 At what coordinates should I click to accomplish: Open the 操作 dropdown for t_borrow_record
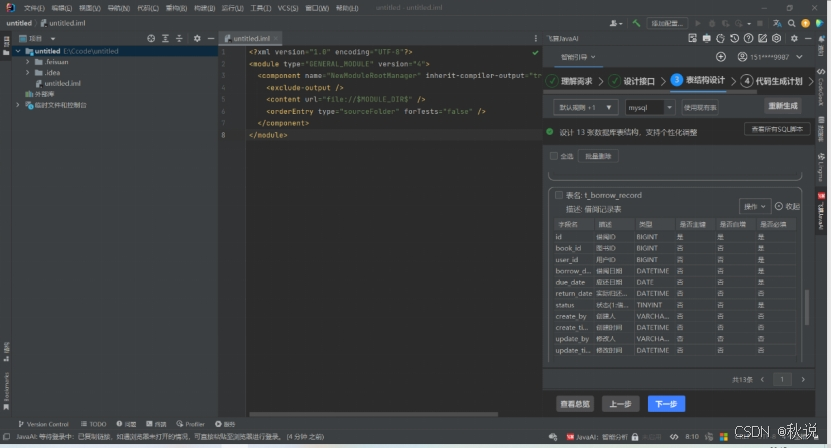(x=755, y=206)
